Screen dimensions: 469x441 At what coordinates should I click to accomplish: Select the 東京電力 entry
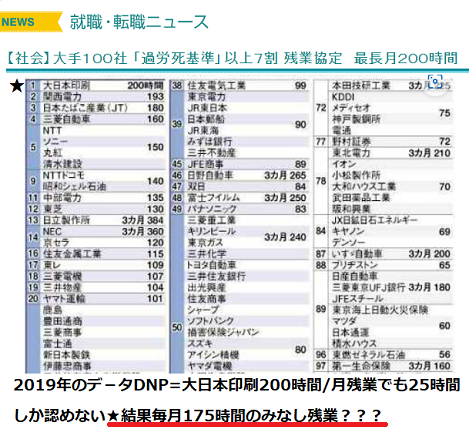207,97
